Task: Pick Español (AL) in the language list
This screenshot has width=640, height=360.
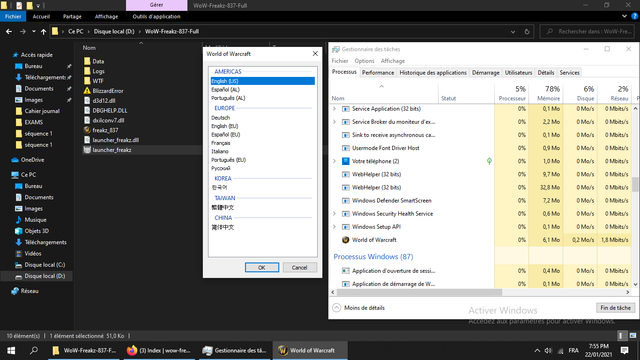Action: (x=225, y=89)
